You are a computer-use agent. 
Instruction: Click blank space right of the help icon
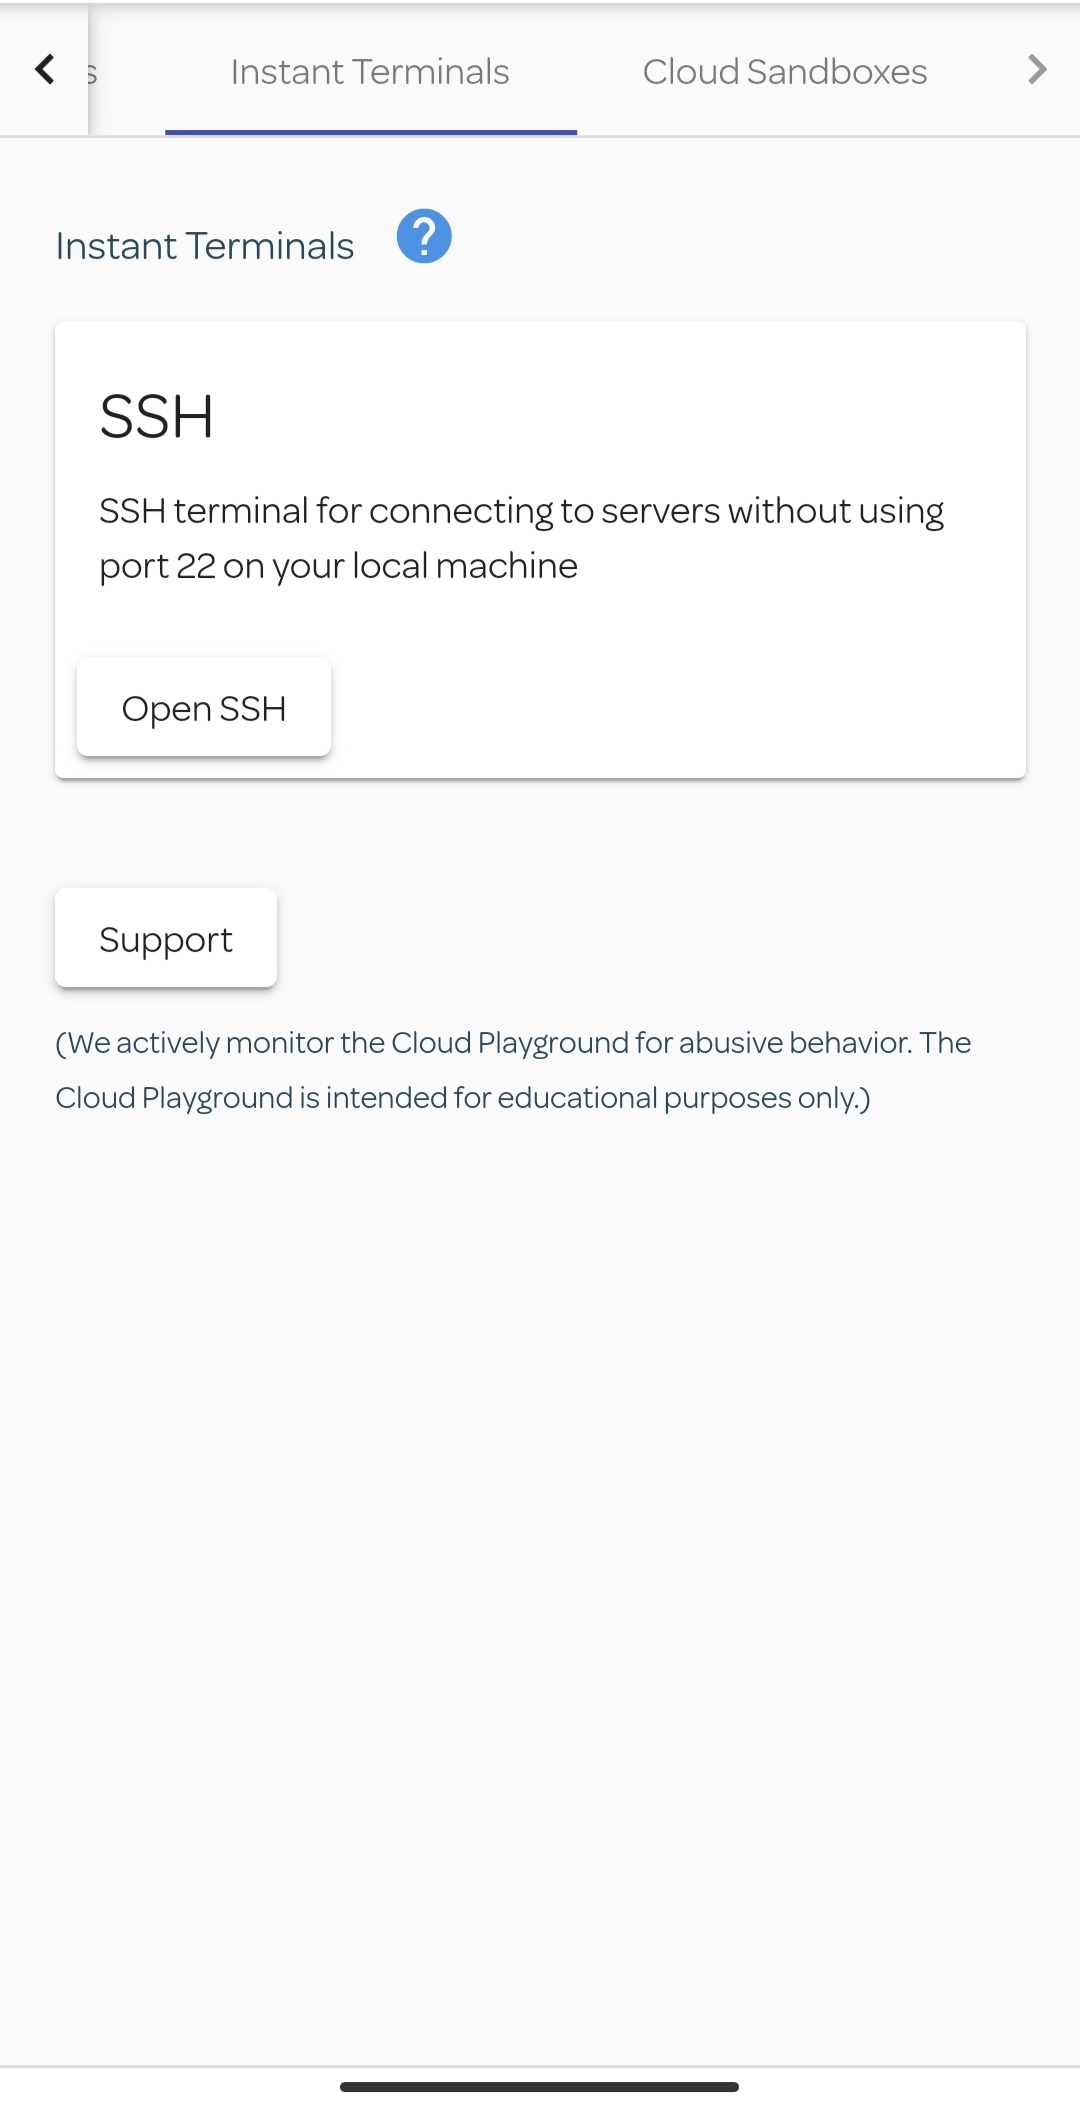(750, 240)
